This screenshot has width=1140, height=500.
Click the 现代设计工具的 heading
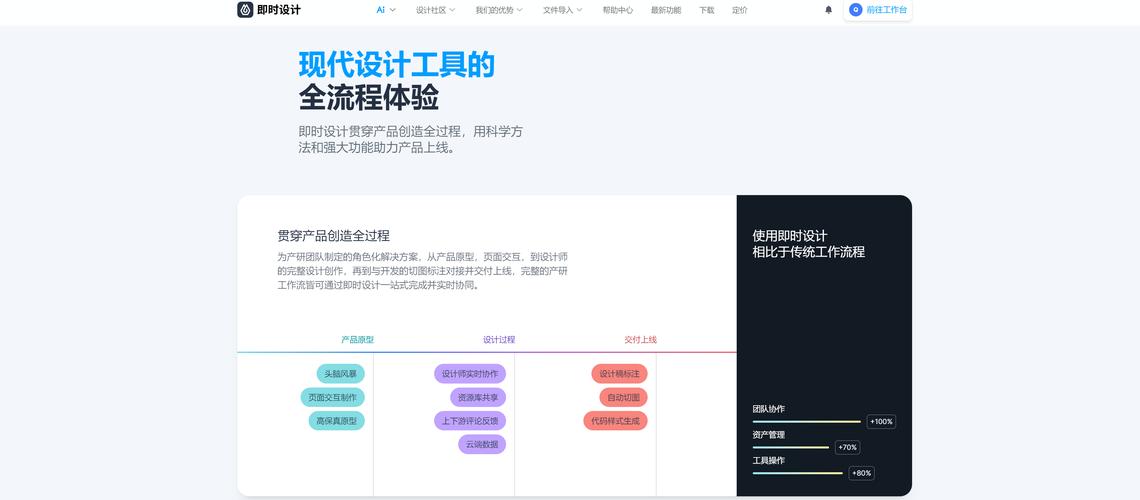[x=397, y=65]
